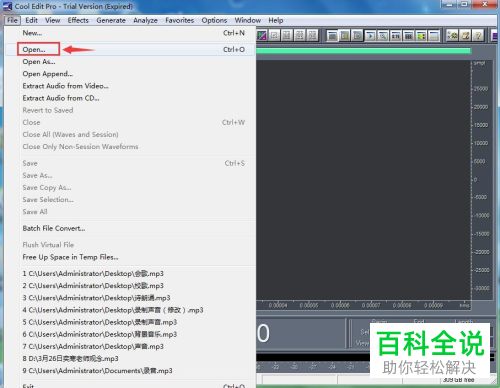Open recent file 4 ending in ).mp3
This screenshot has height=388, width=500.
point(130,310)
